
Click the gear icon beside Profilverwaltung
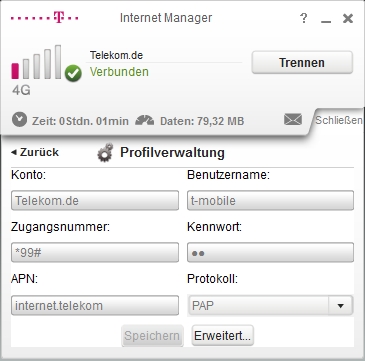105,153
